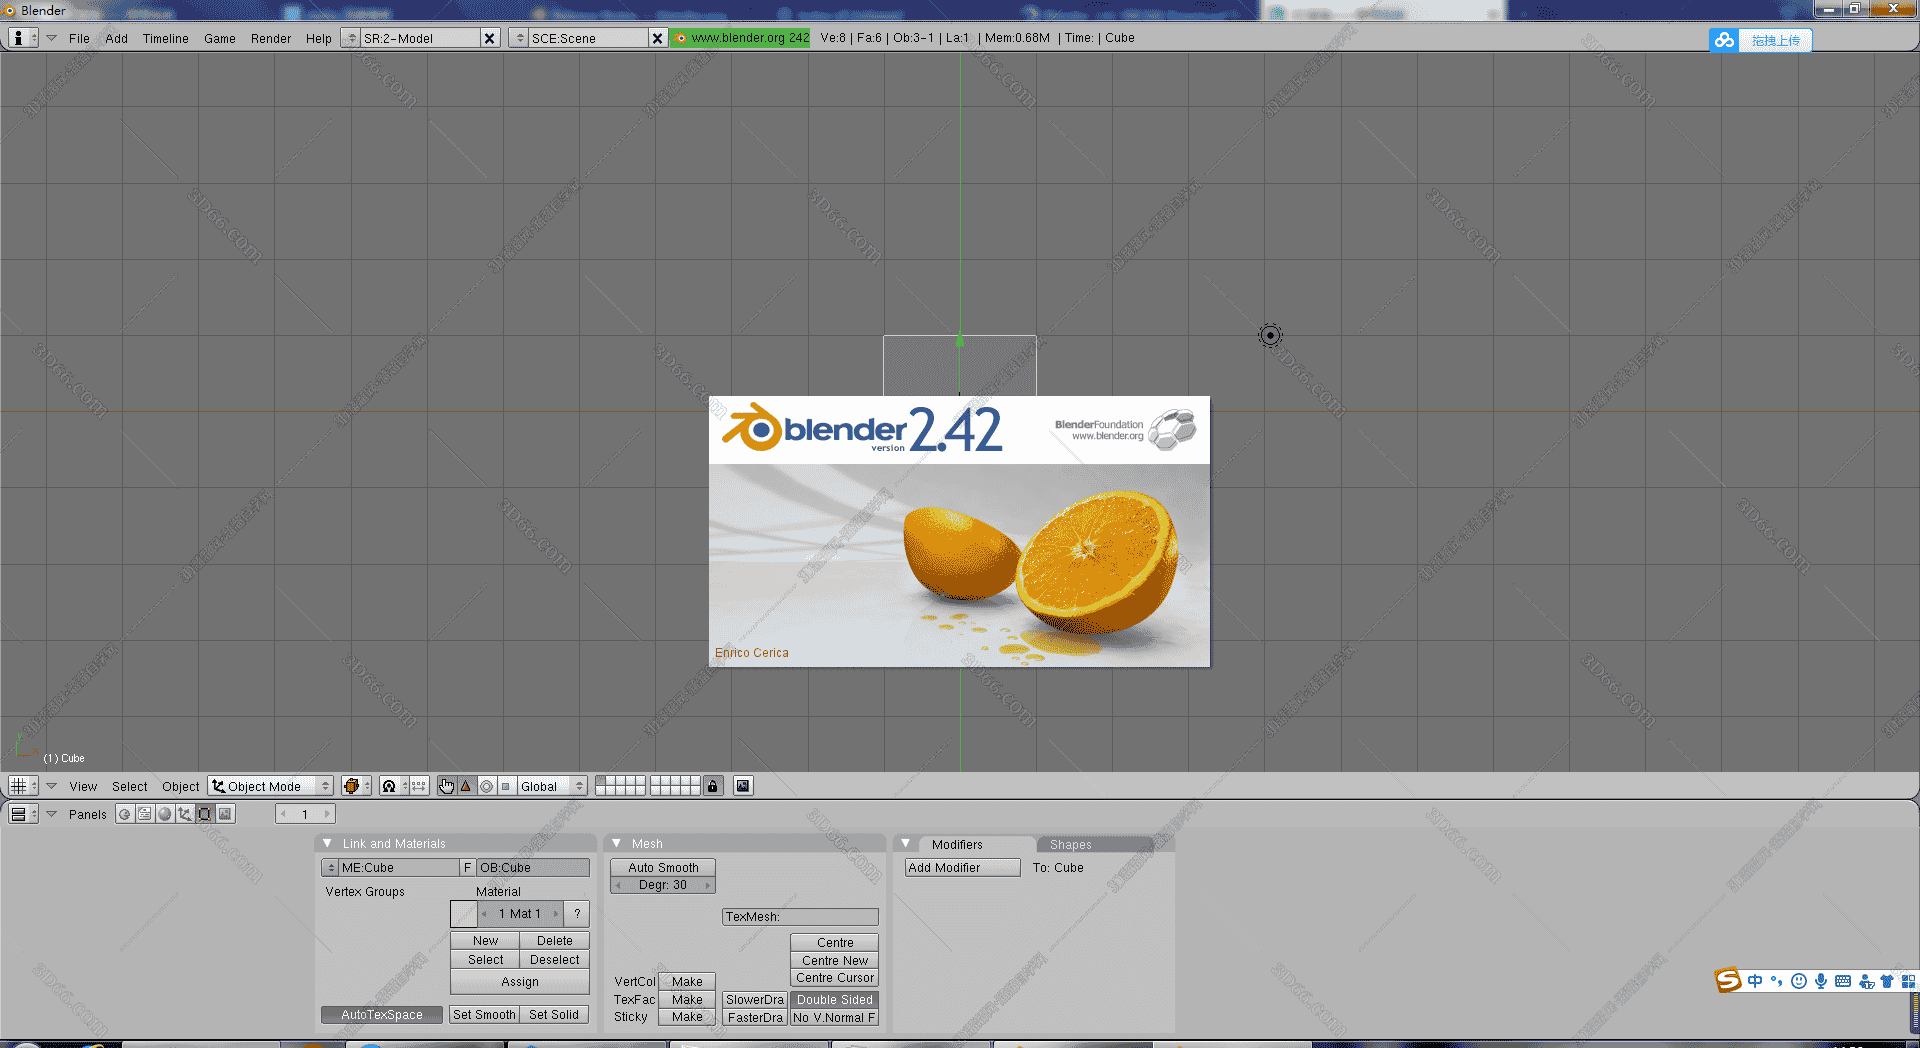
Task: Click the draw type cube icon
Action: click(x=352, y=786)
